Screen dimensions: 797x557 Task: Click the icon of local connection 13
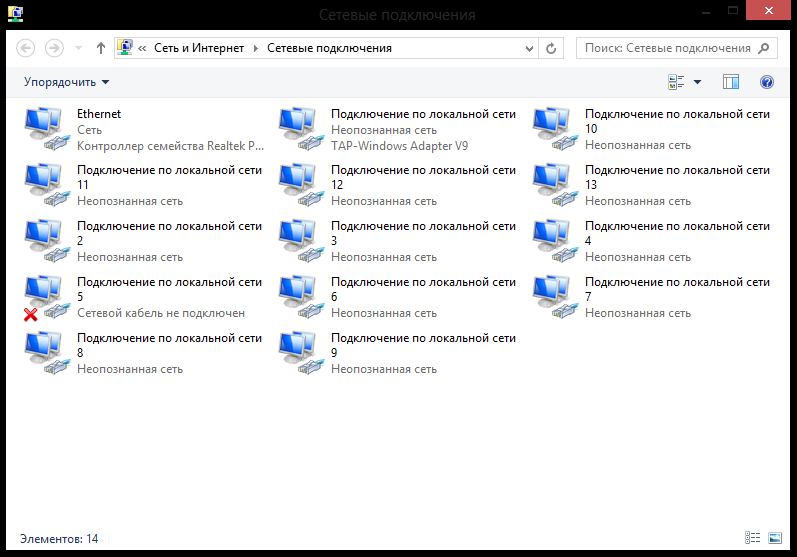point(555,185)
